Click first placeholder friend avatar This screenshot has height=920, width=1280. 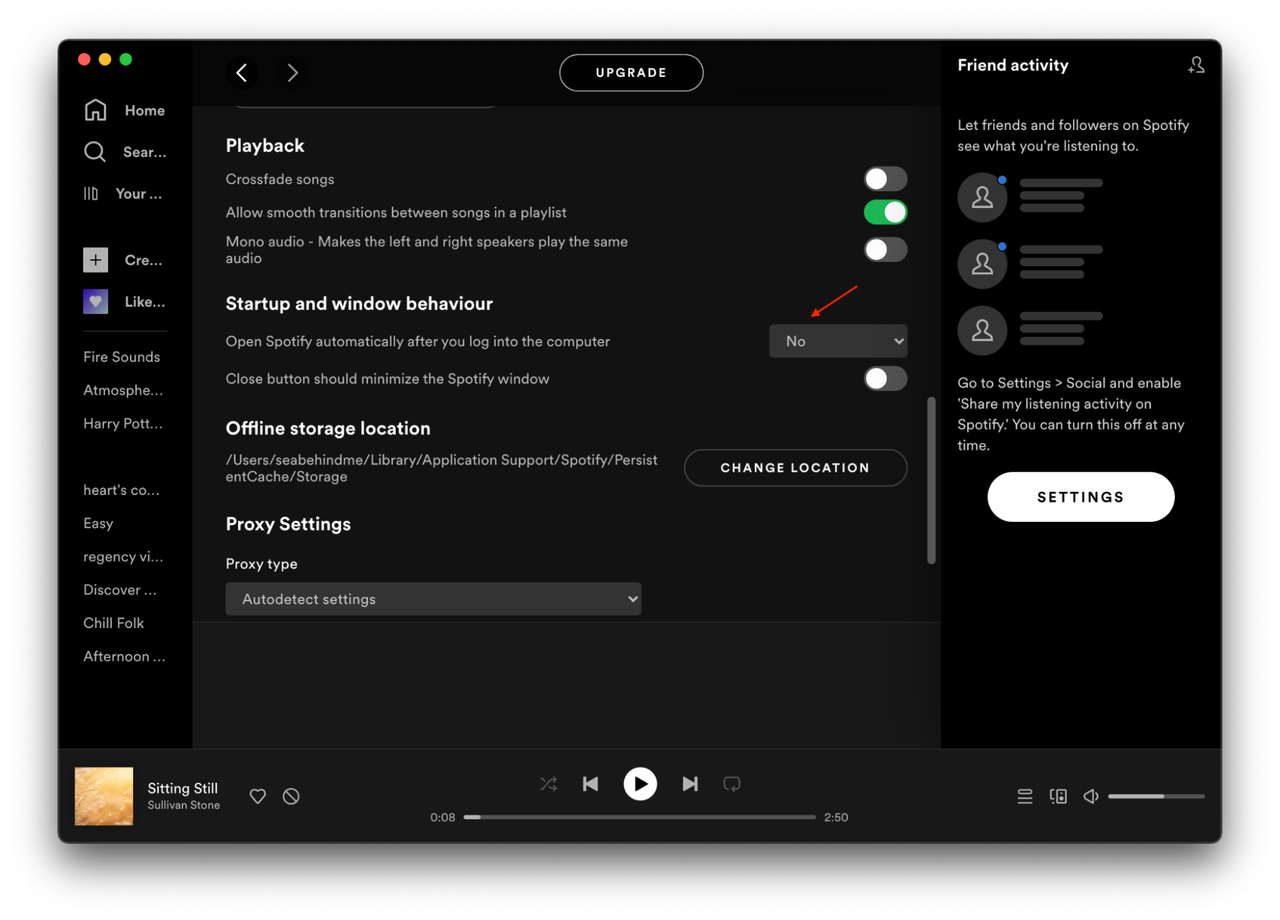(x=982, y=197)
